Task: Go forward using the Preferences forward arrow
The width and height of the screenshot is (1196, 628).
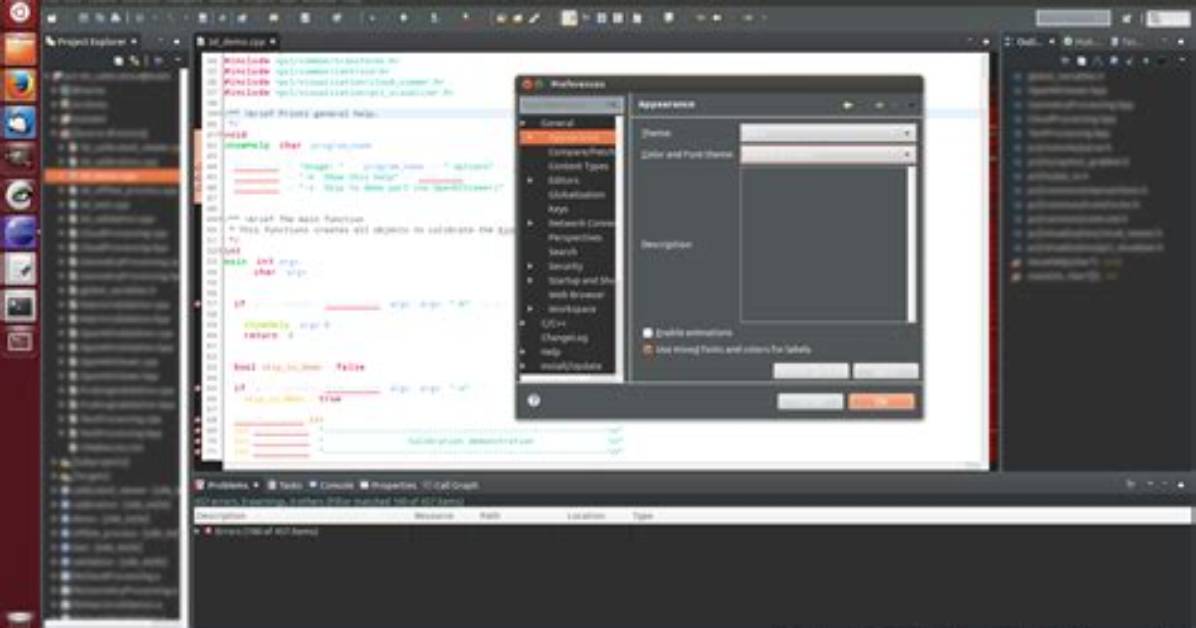Action: pos(879,105)
